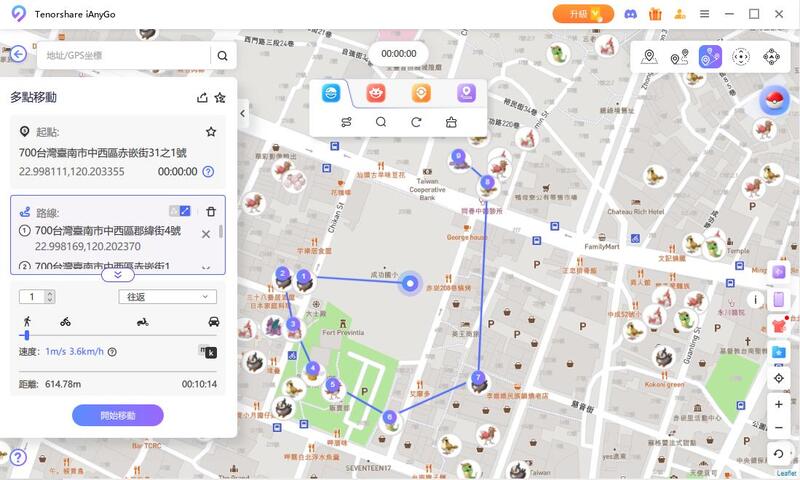
Task: Click the Poké Ball floating button
Action: tap(774, 99)
